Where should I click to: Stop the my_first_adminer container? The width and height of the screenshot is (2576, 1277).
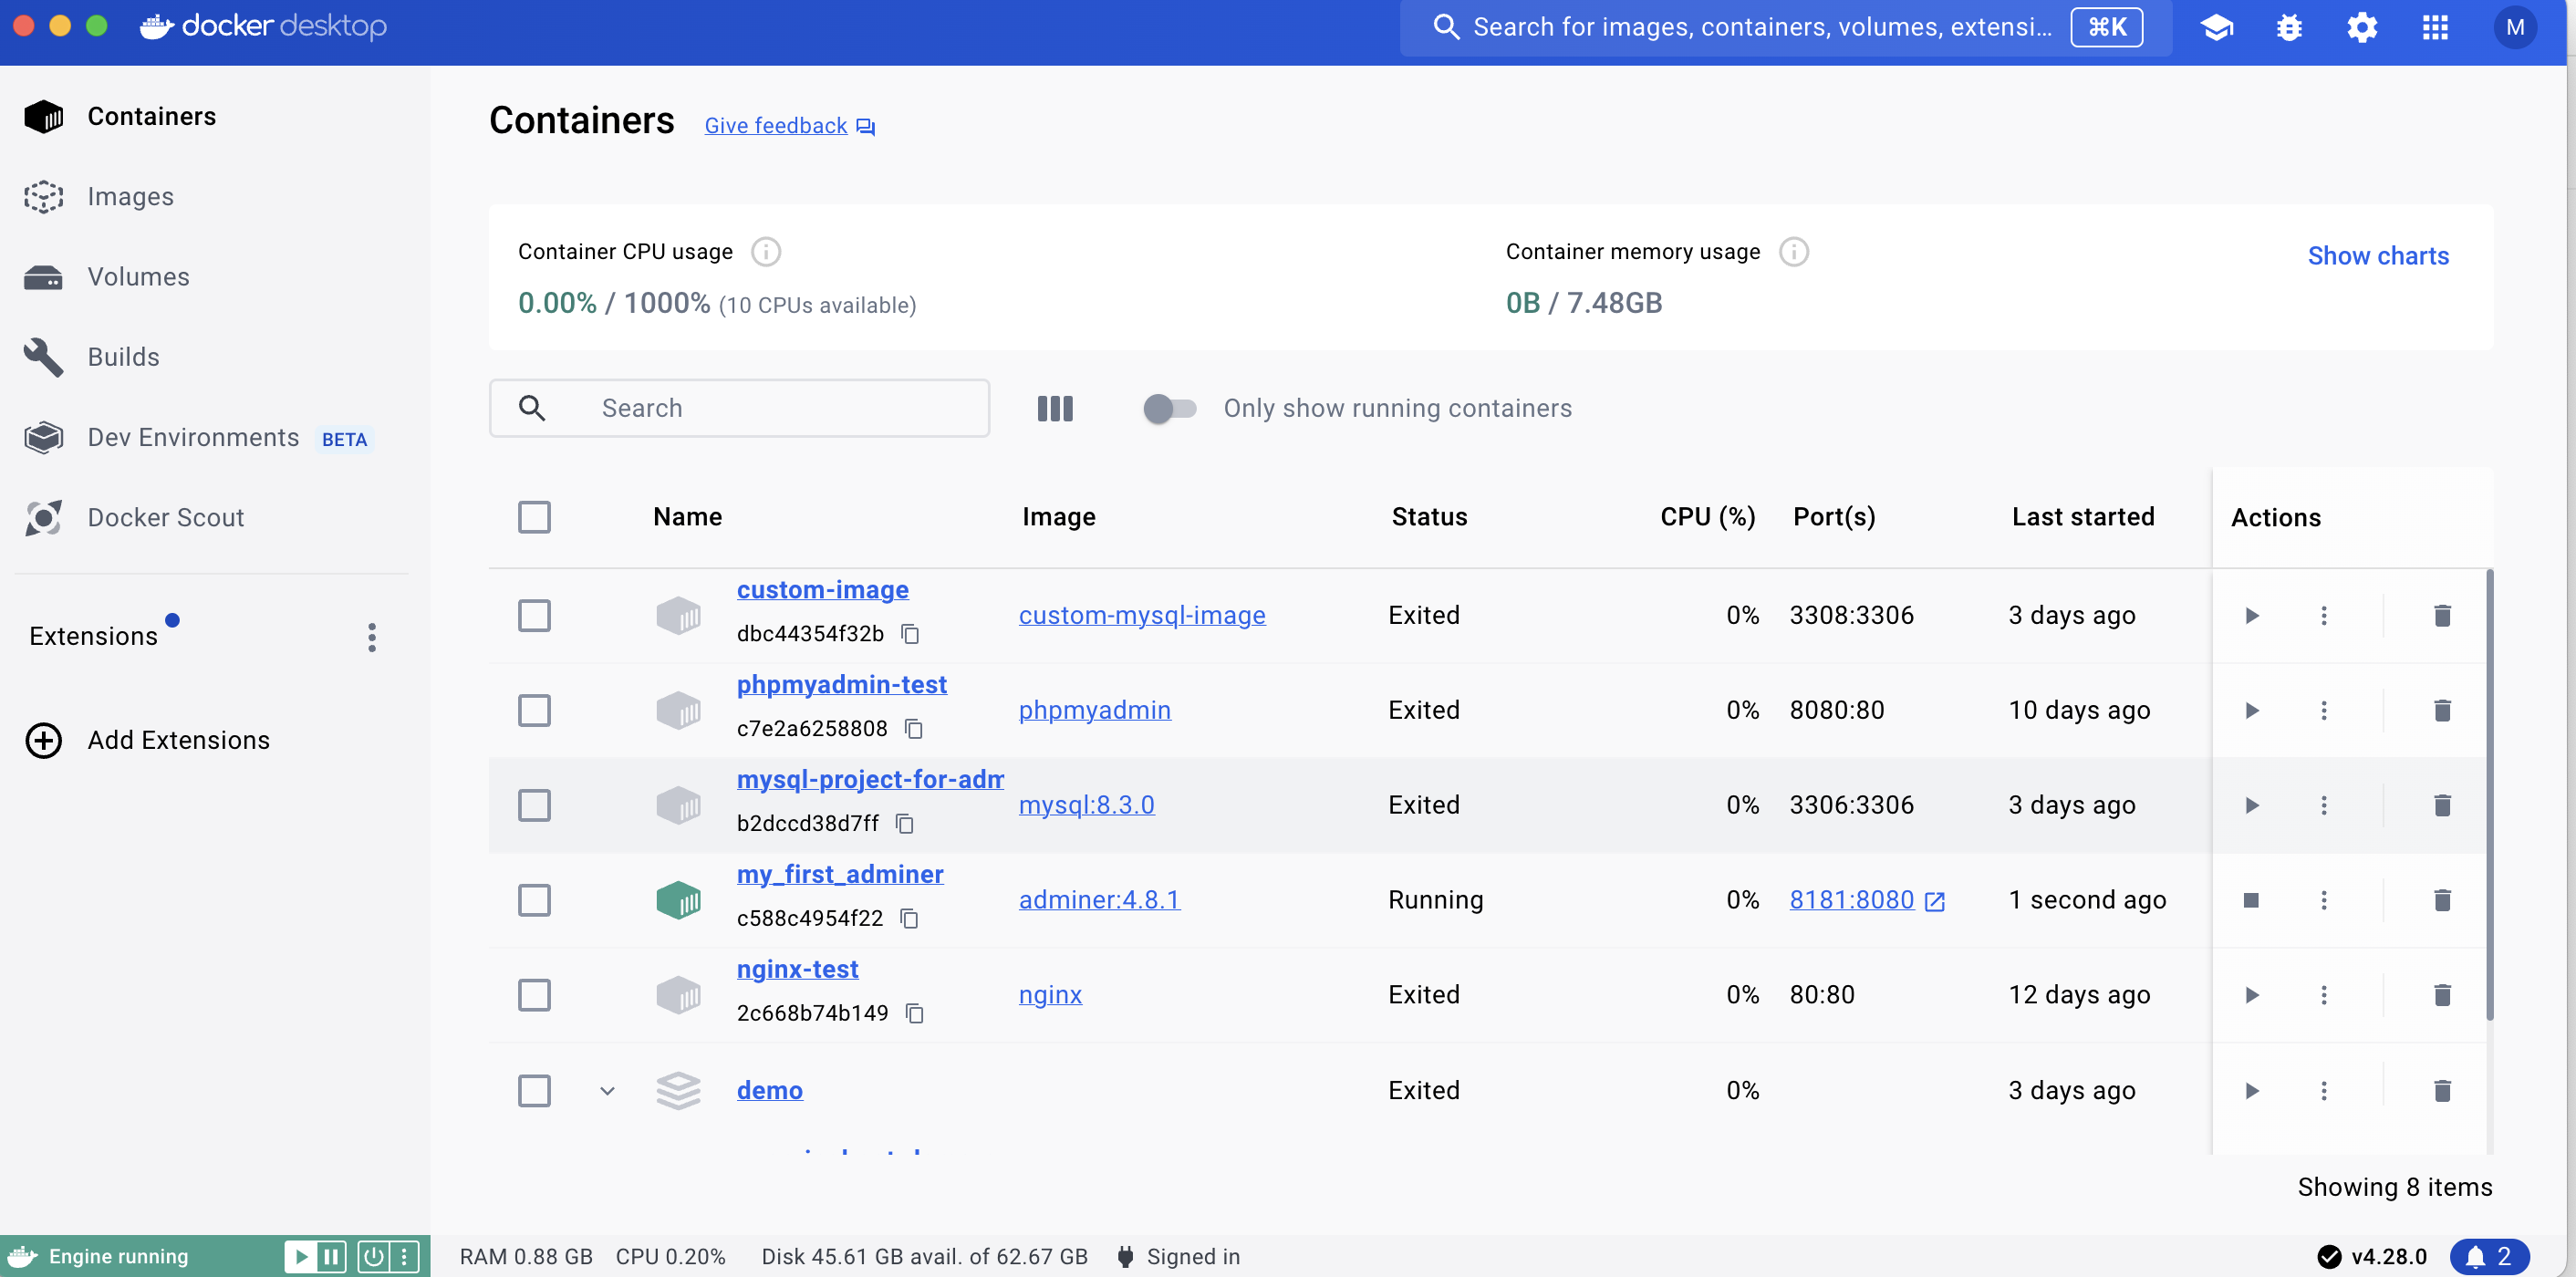pyautogui.click(x=2250, y=900)
